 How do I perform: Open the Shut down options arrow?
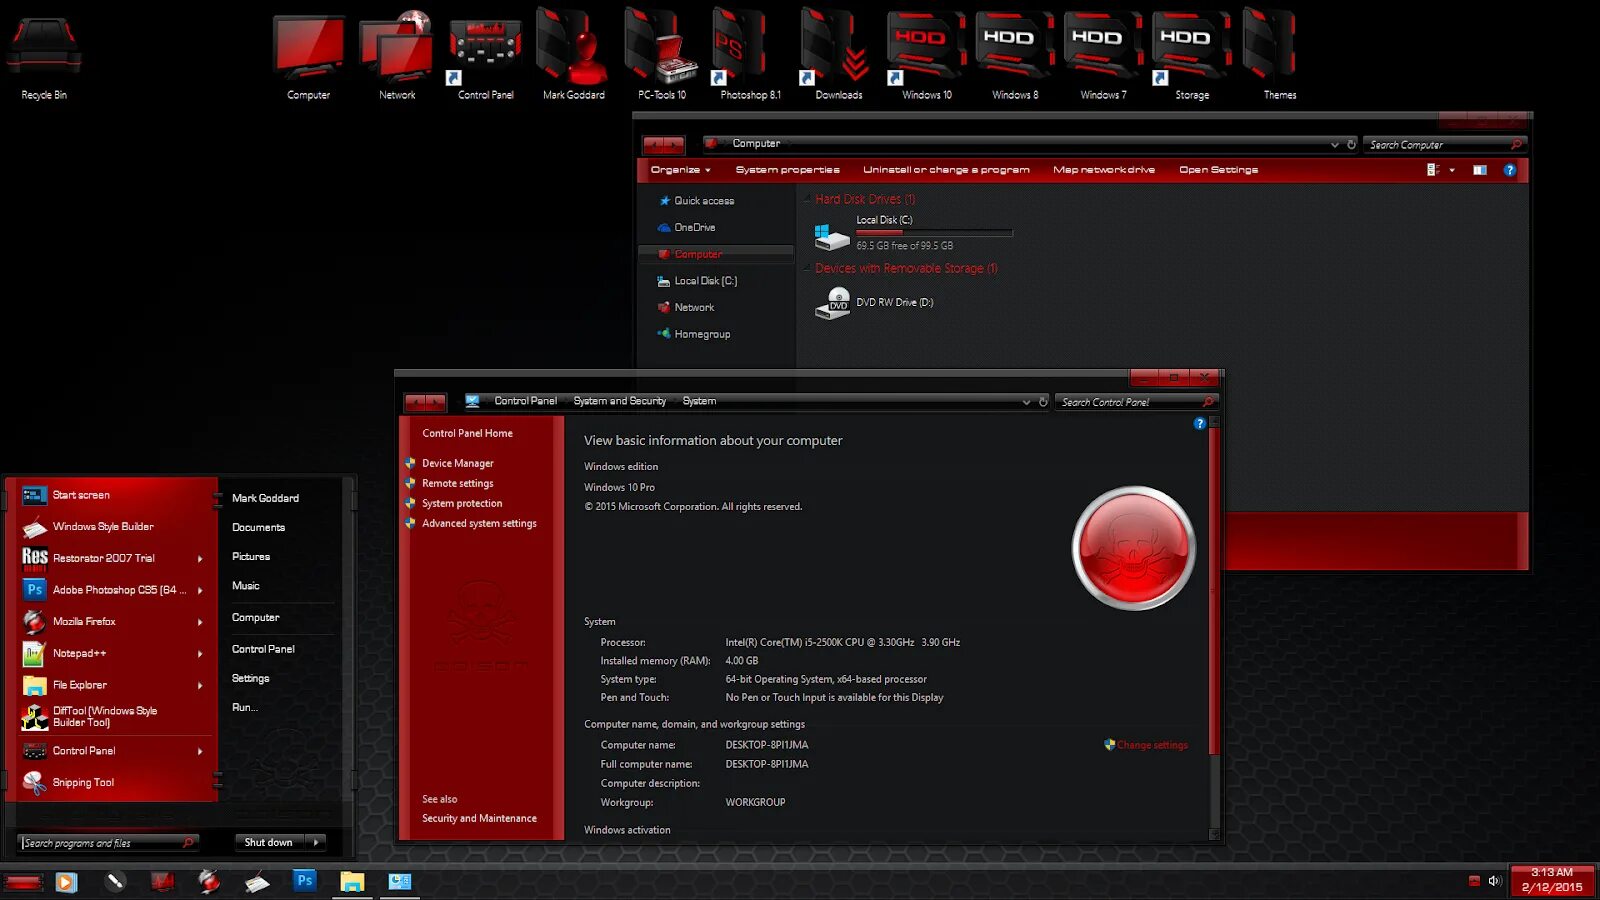point(316,843)
